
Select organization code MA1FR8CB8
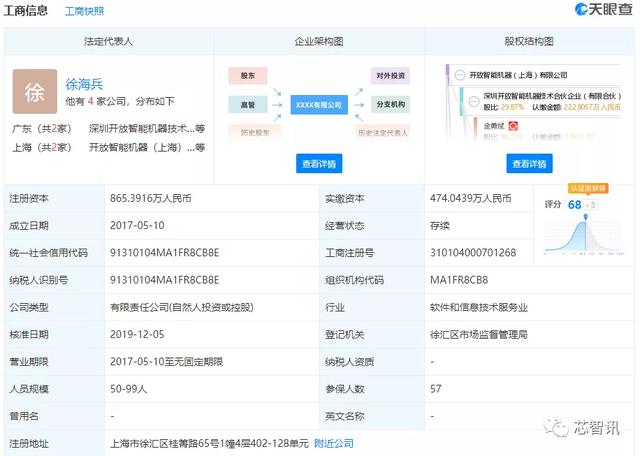point(459,280)
